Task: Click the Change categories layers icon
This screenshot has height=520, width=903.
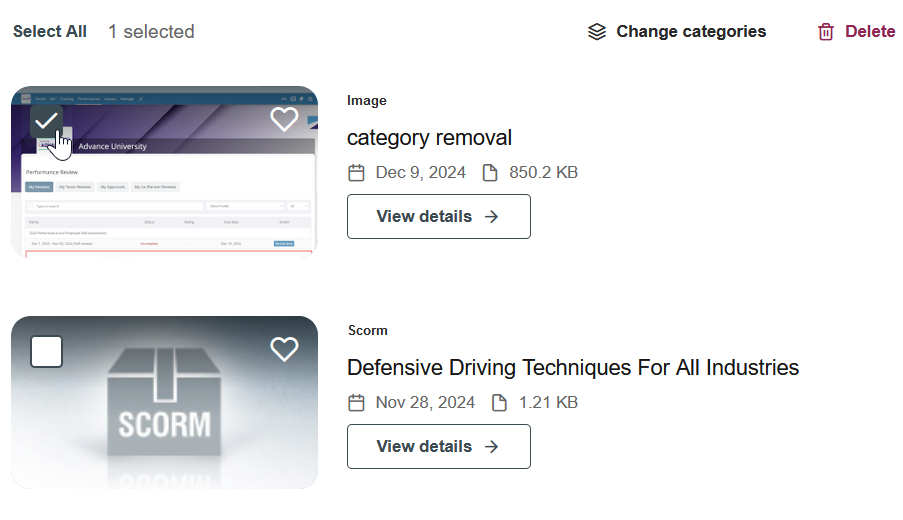Action: tap(597, 32)
